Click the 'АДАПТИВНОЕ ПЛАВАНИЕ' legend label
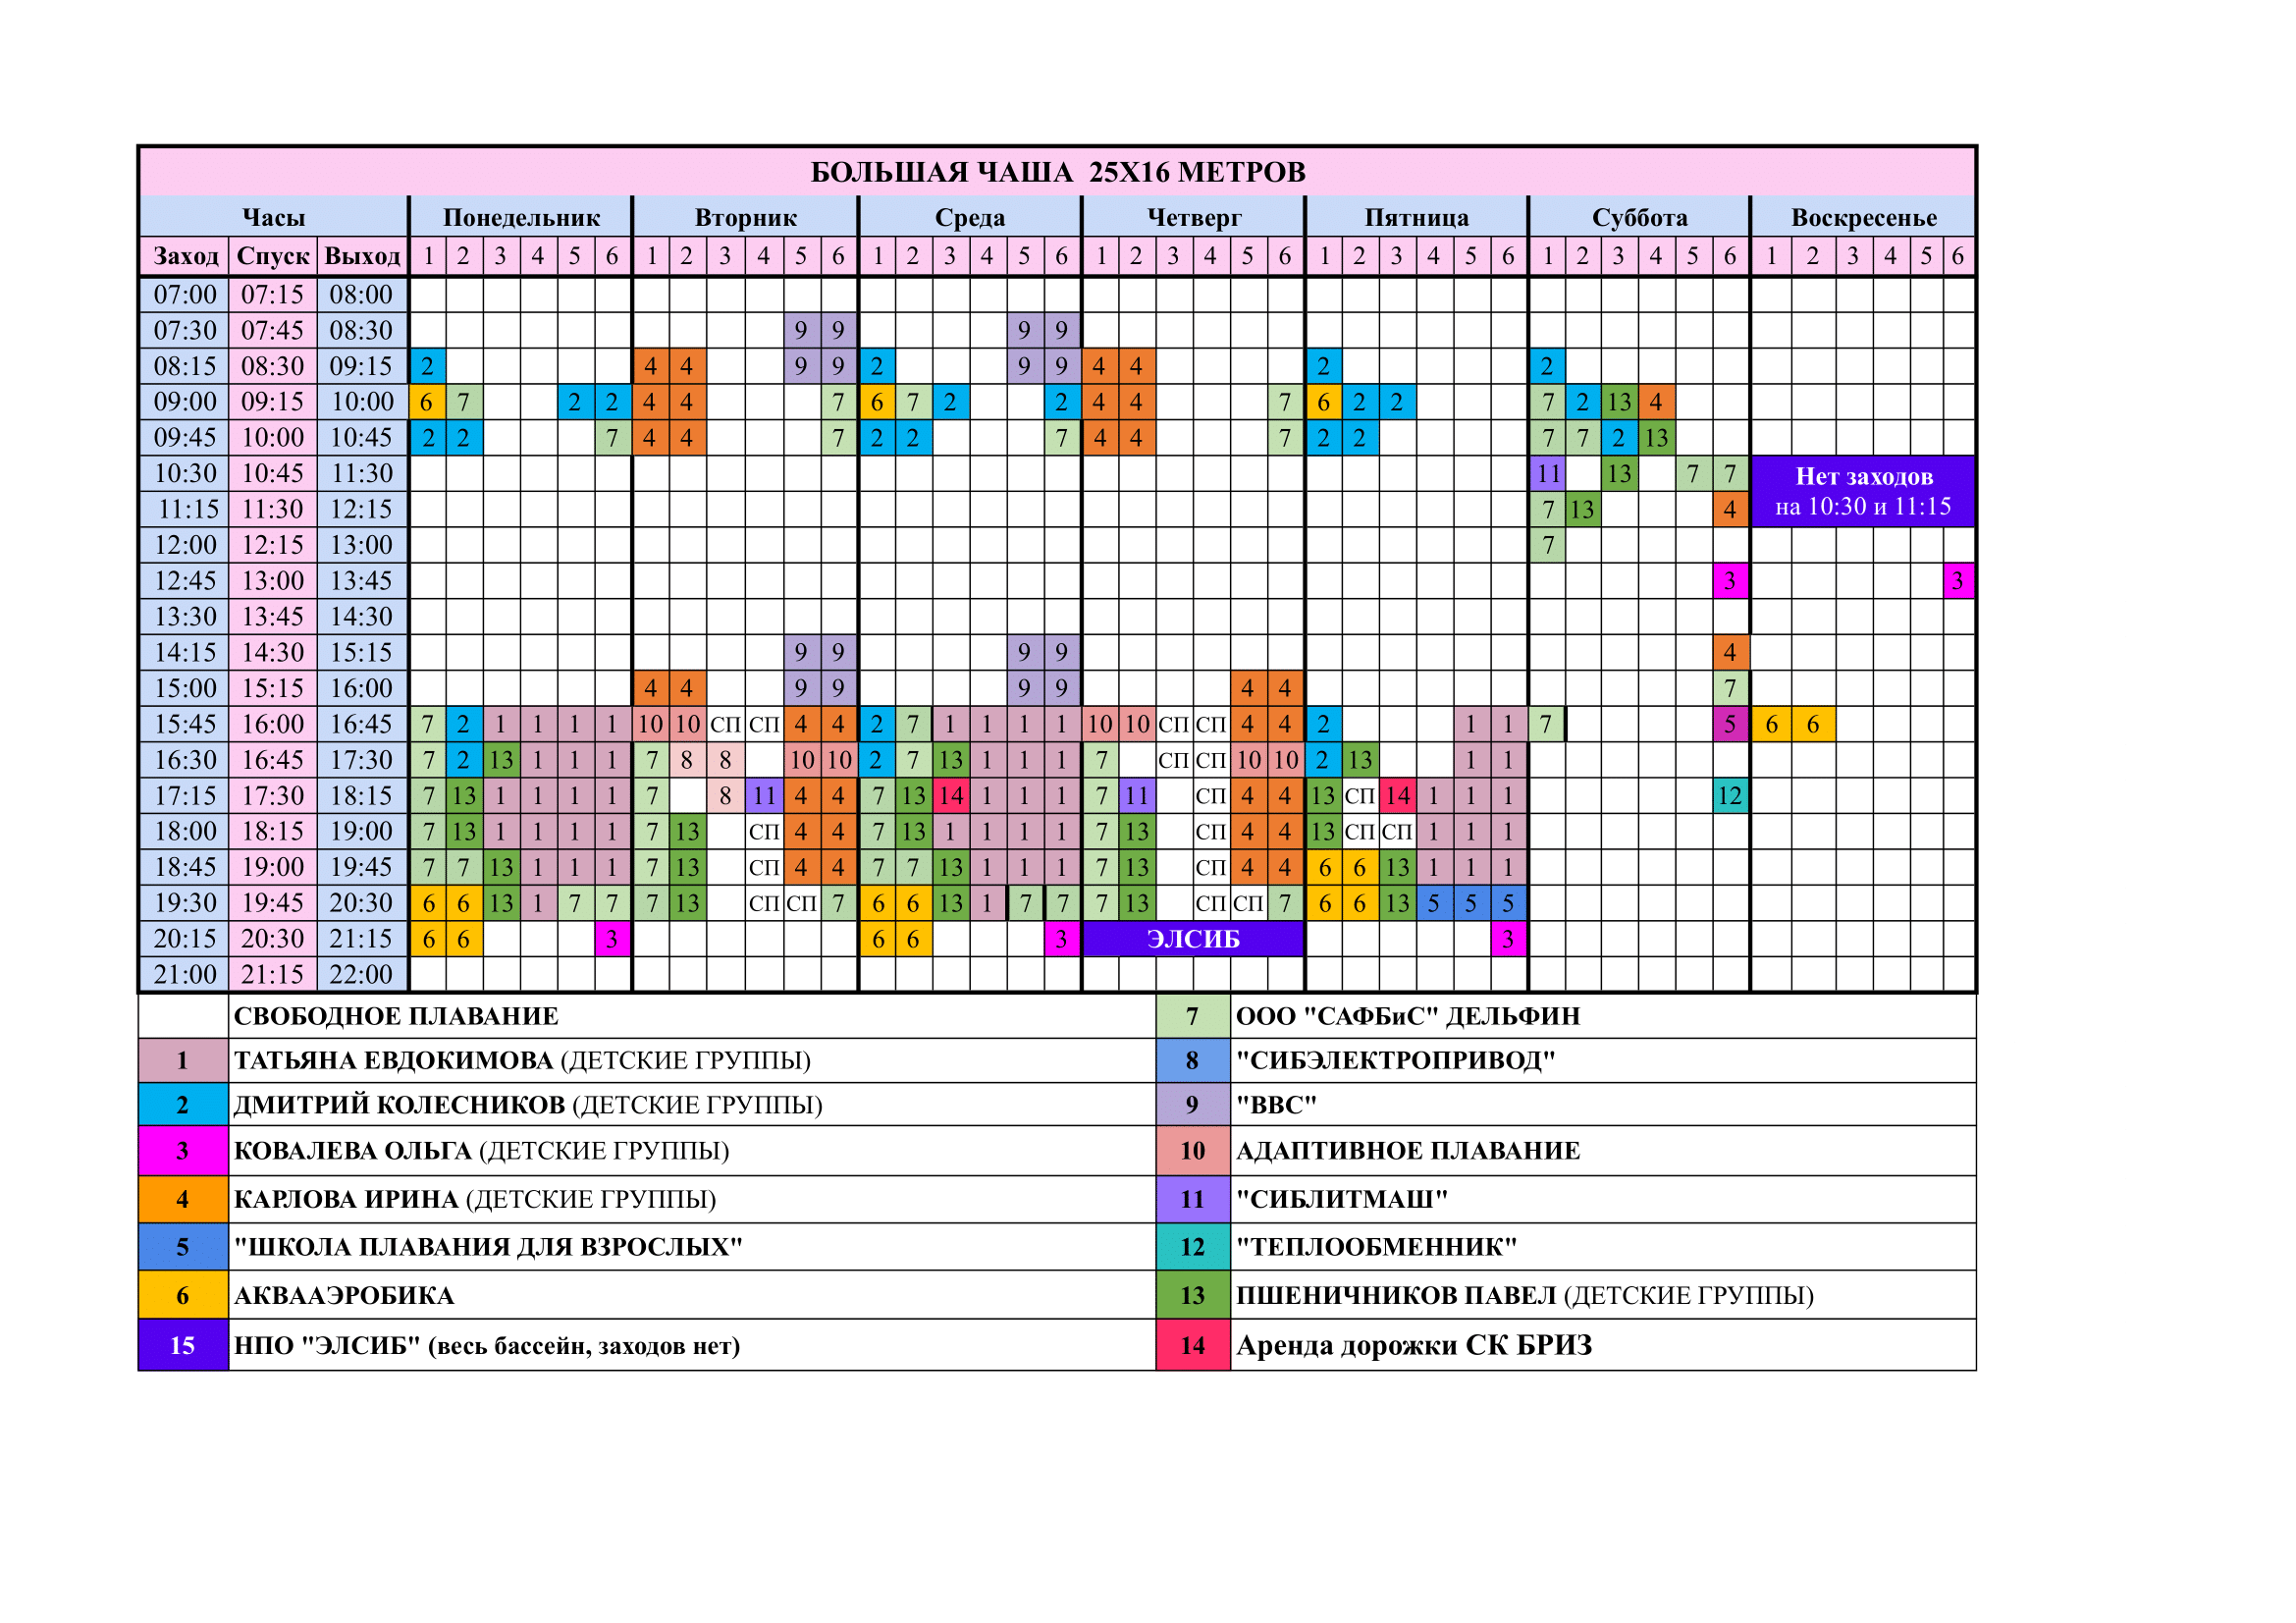 (1408, 1150)
